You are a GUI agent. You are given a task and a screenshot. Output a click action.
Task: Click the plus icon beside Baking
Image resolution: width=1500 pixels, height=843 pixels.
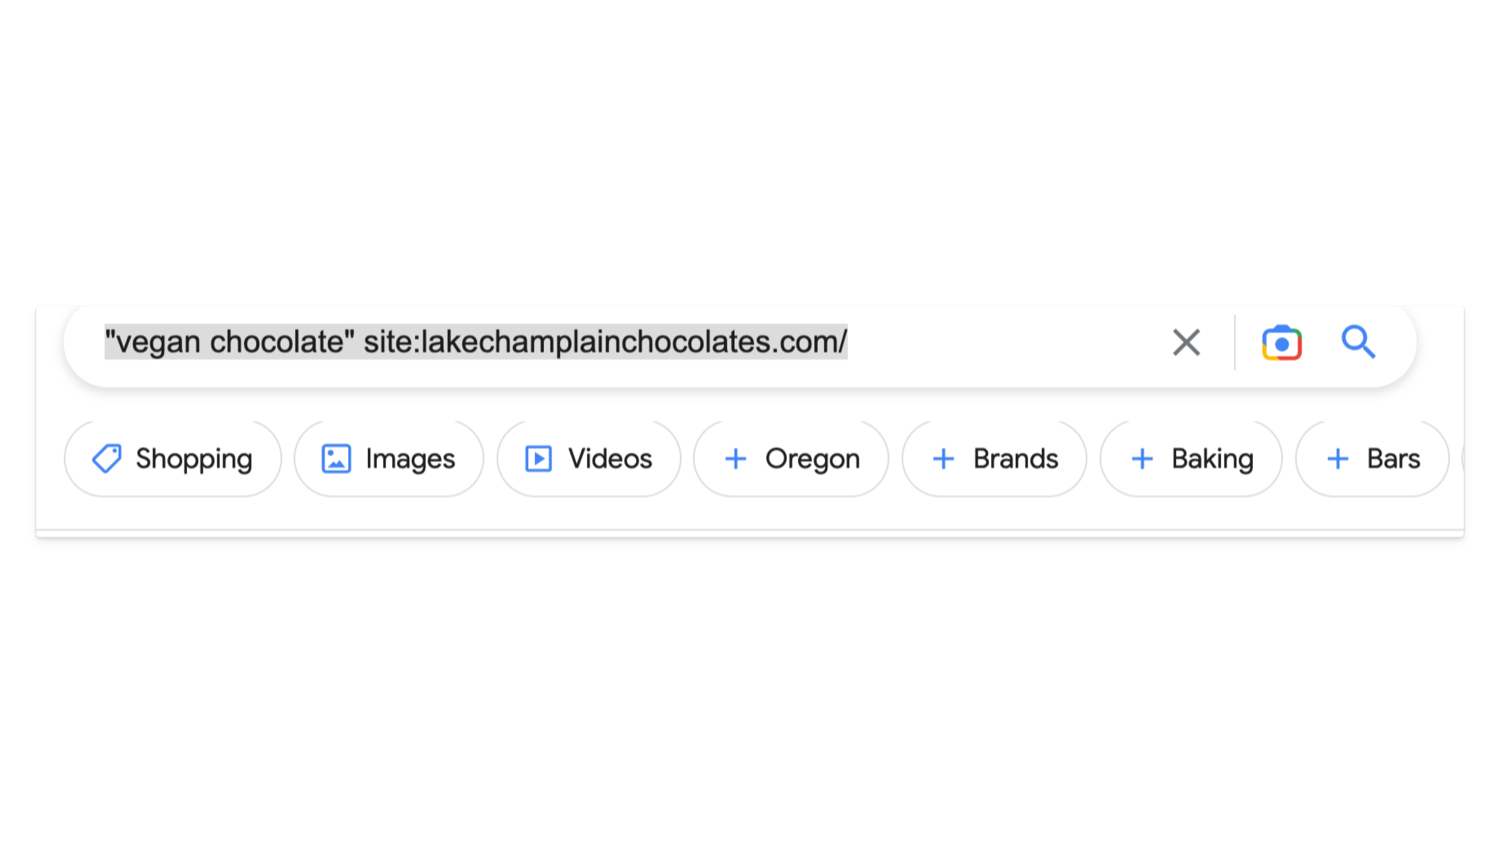click(1142, 459)
